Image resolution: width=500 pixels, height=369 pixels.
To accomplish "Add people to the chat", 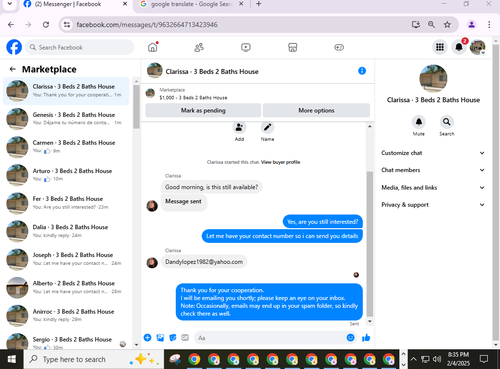I will click(x=239, y=127).
